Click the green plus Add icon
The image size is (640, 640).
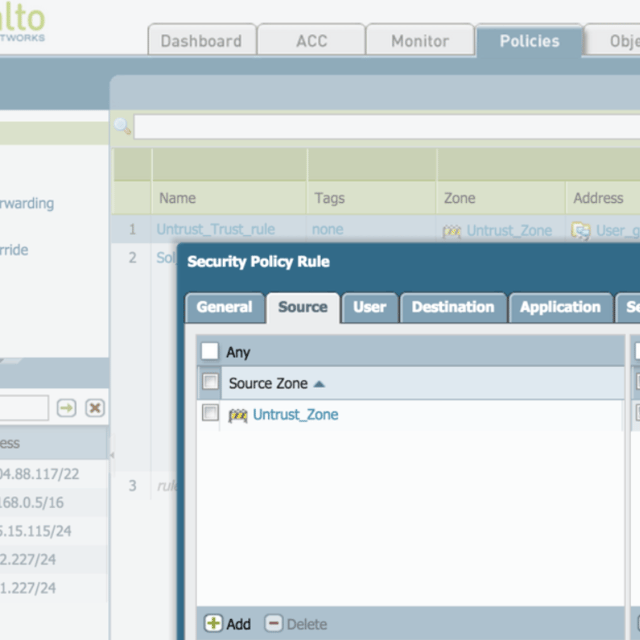[x=213, y=623]
